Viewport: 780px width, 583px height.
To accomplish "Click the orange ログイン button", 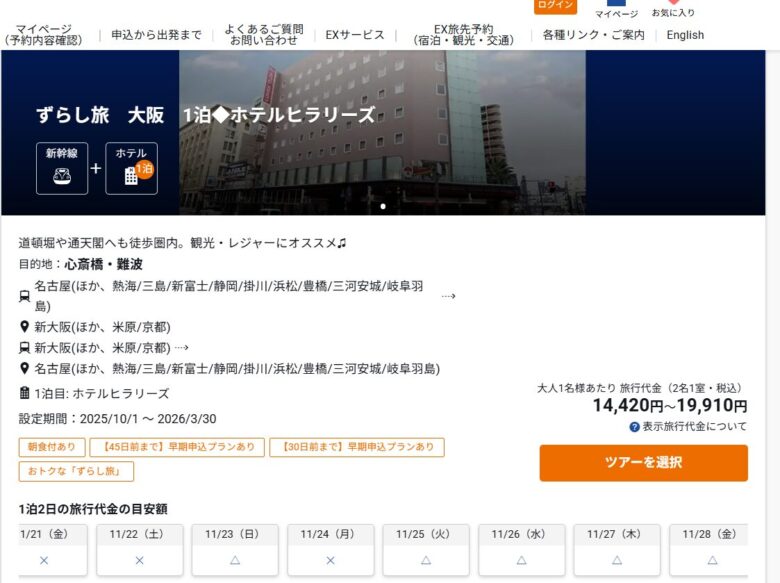I will (x=555, y=5).
